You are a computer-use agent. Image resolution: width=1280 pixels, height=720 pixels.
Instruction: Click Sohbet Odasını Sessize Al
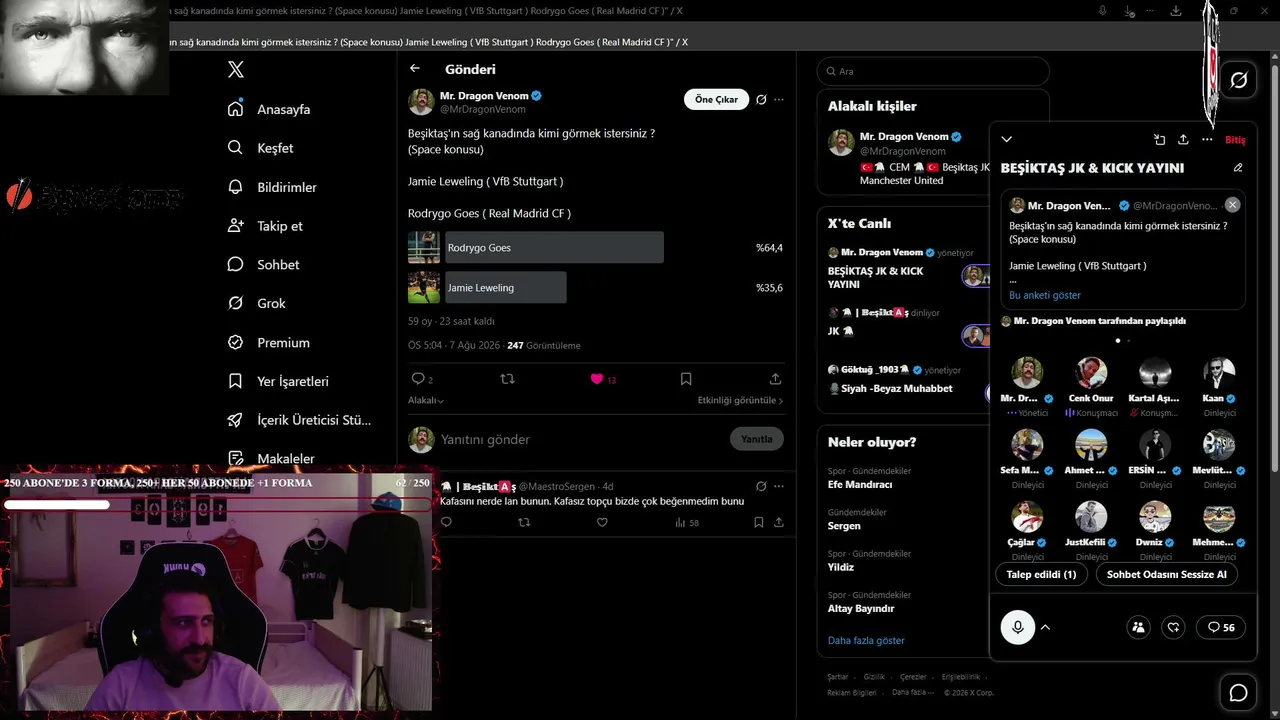tap(1166, 574)
